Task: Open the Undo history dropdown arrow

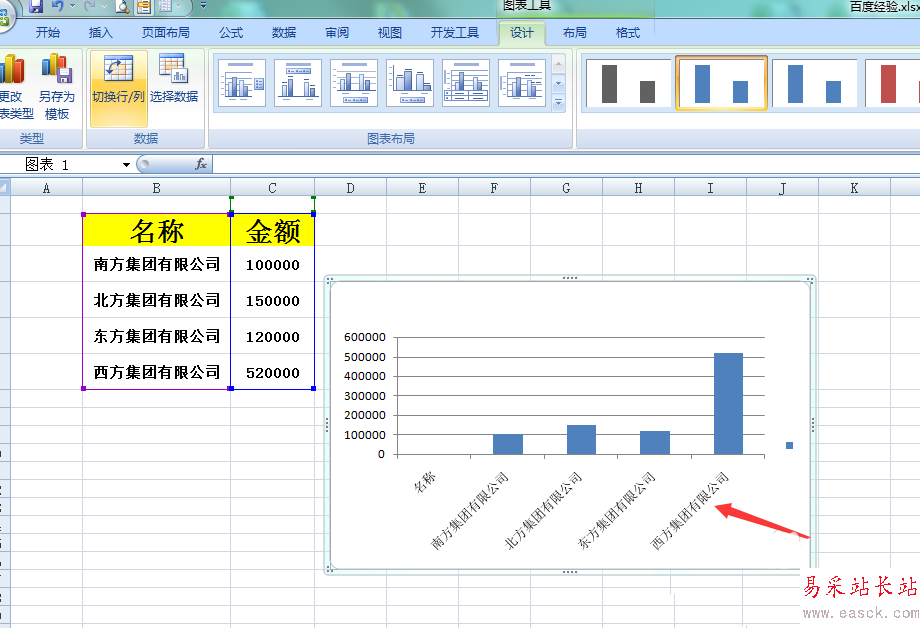Action: pyautogui.click(x=73, y=6)
